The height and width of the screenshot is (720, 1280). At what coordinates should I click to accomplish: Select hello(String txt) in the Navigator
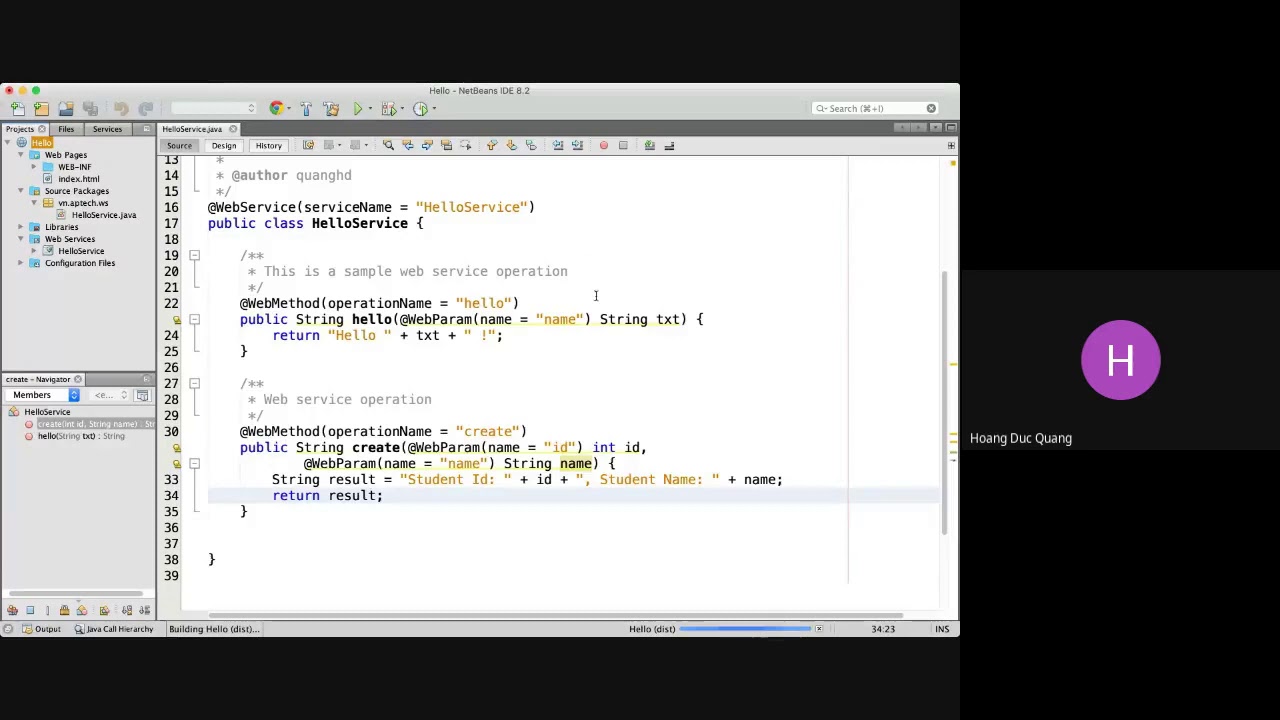[81, 436]
